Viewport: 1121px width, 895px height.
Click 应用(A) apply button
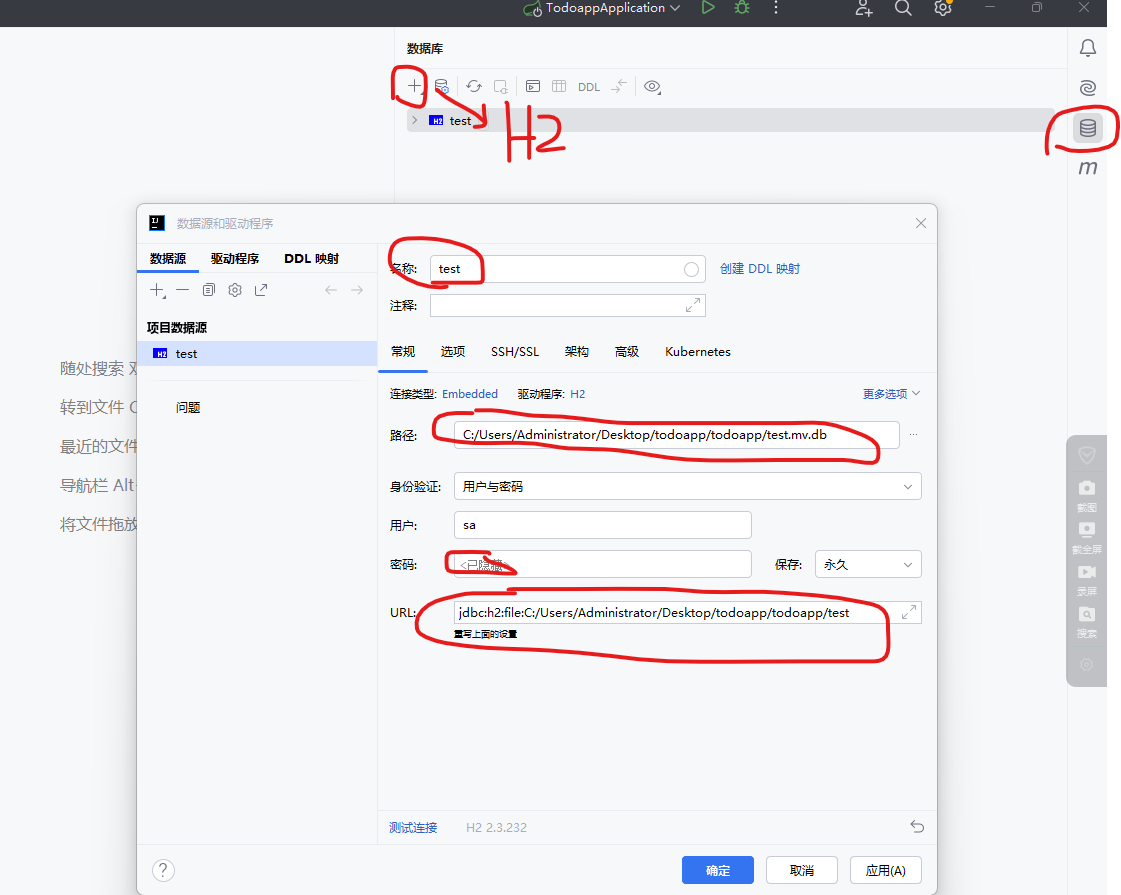pos(886,870)
